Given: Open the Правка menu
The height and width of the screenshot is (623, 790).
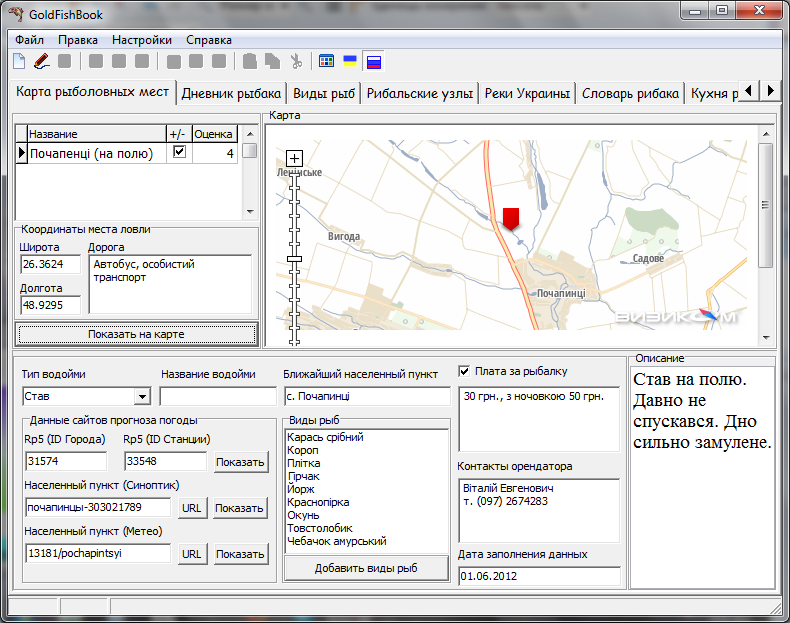Looking at the screenshot, I should (78, 40).
